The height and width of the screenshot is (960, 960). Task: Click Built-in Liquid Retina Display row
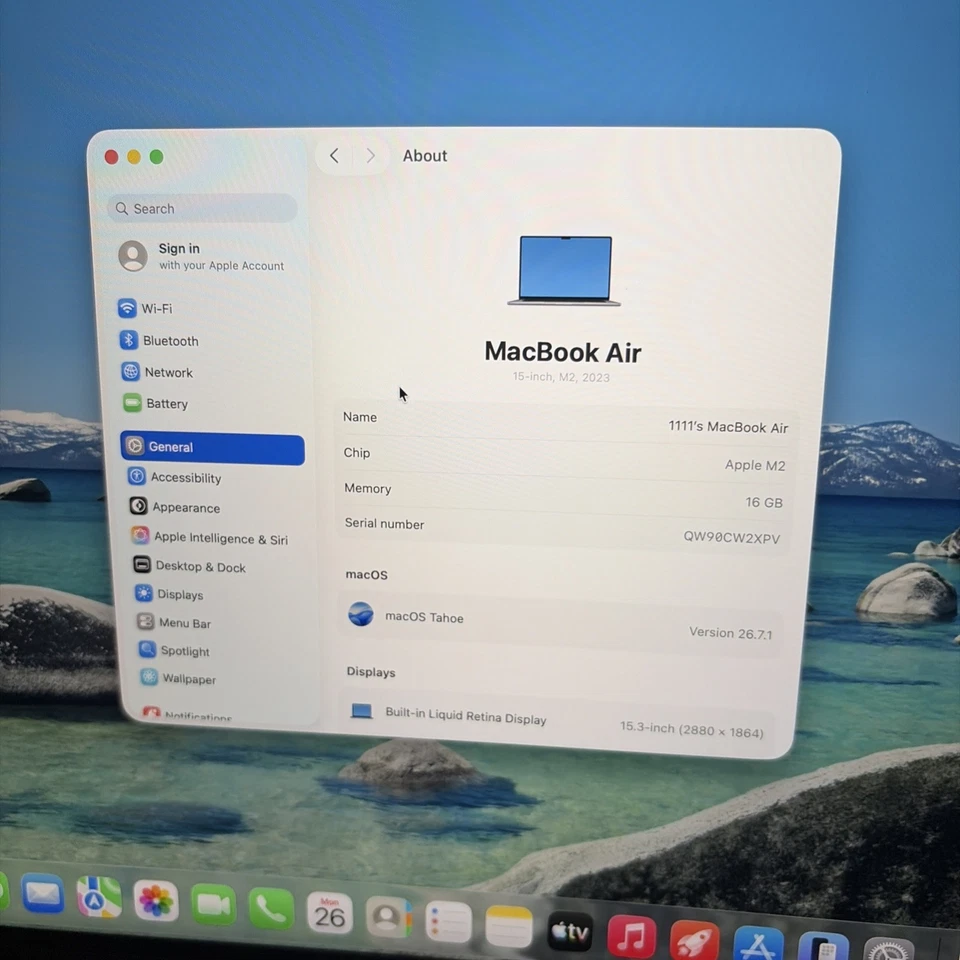tap(556, 721)
